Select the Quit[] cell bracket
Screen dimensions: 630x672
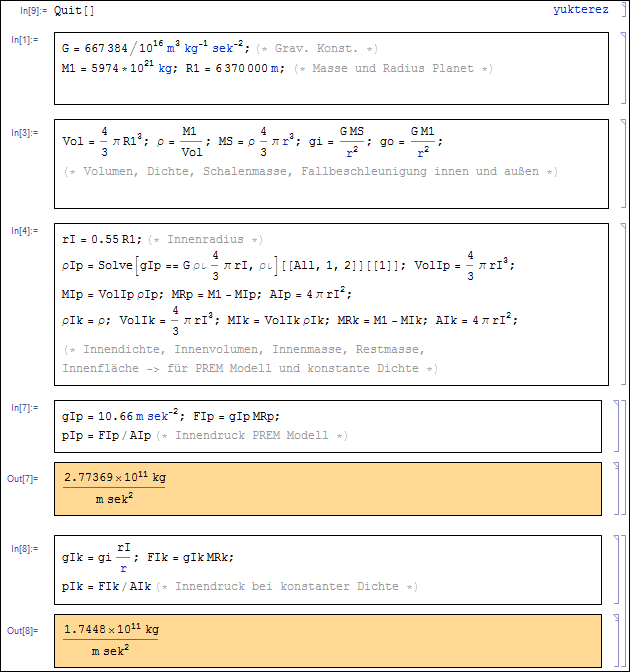click(x=619, y=10)
